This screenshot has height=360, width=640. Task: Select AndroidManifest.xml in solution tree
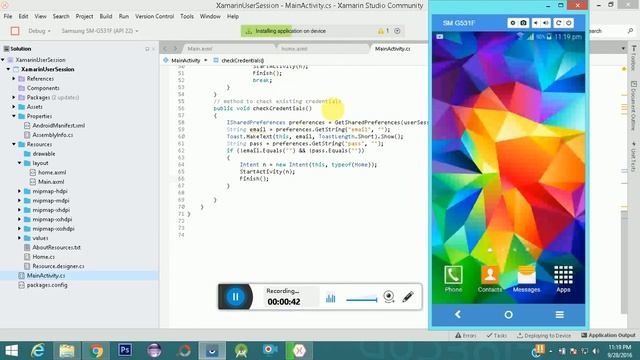pos(58,125)
